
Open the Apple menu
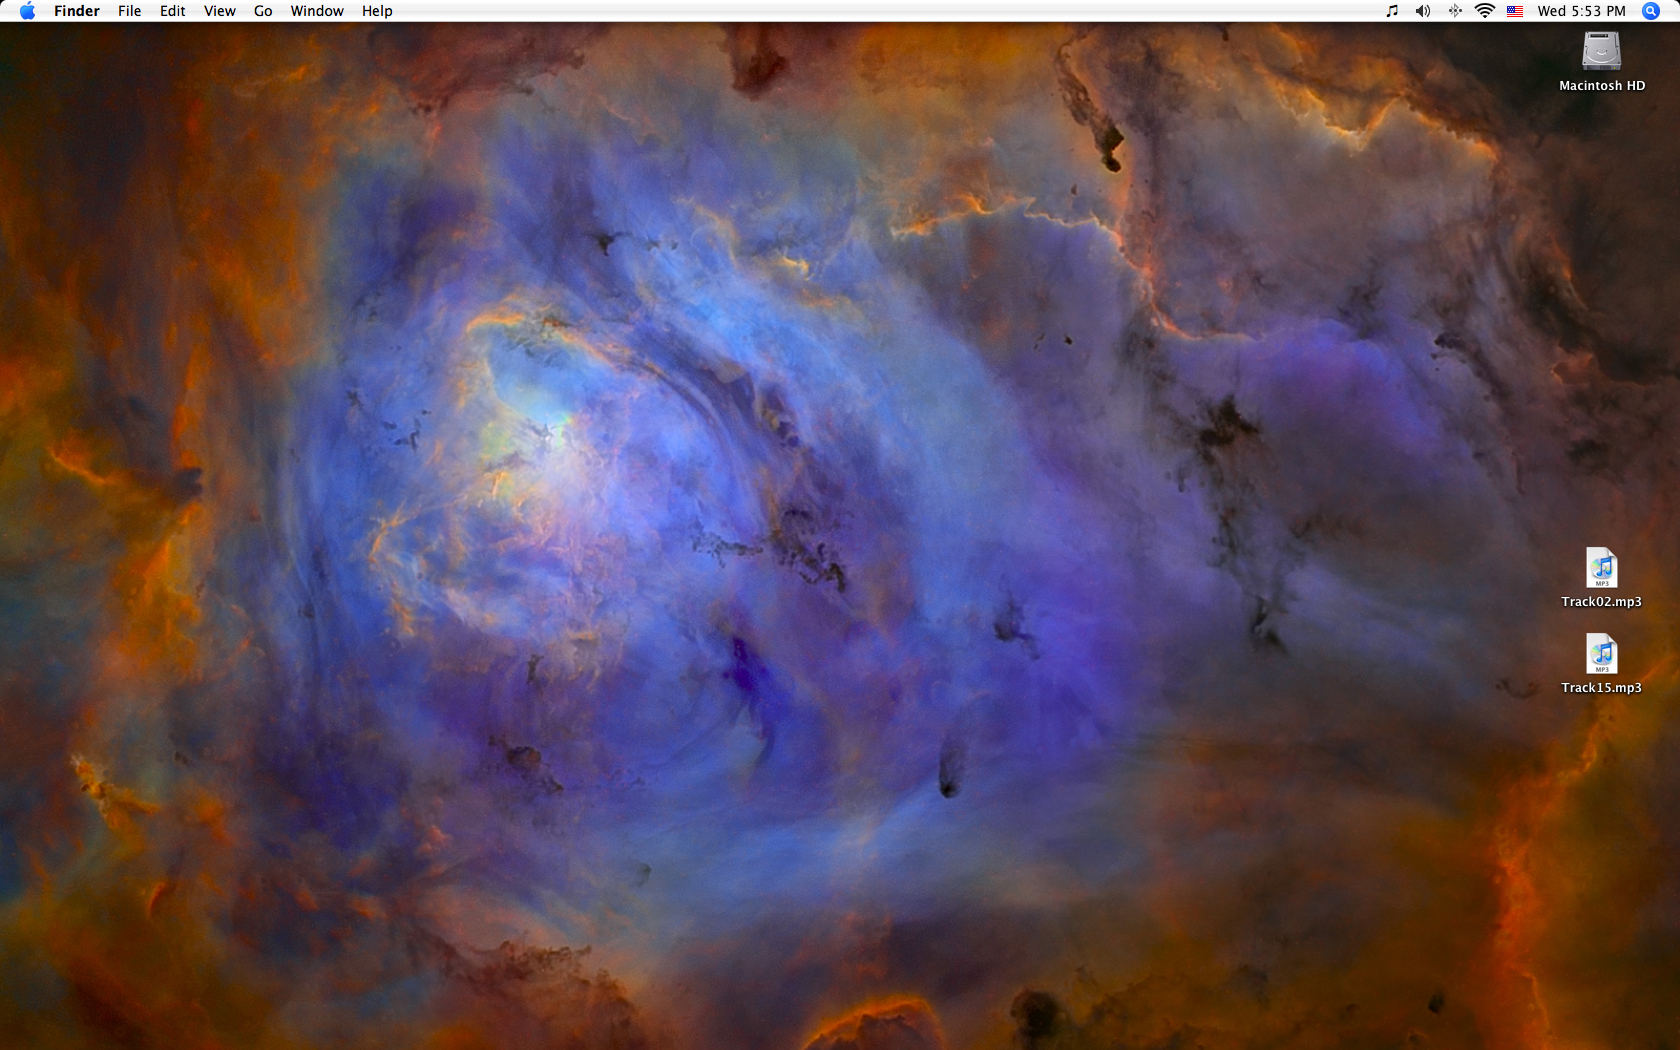[x=27, y=11]
